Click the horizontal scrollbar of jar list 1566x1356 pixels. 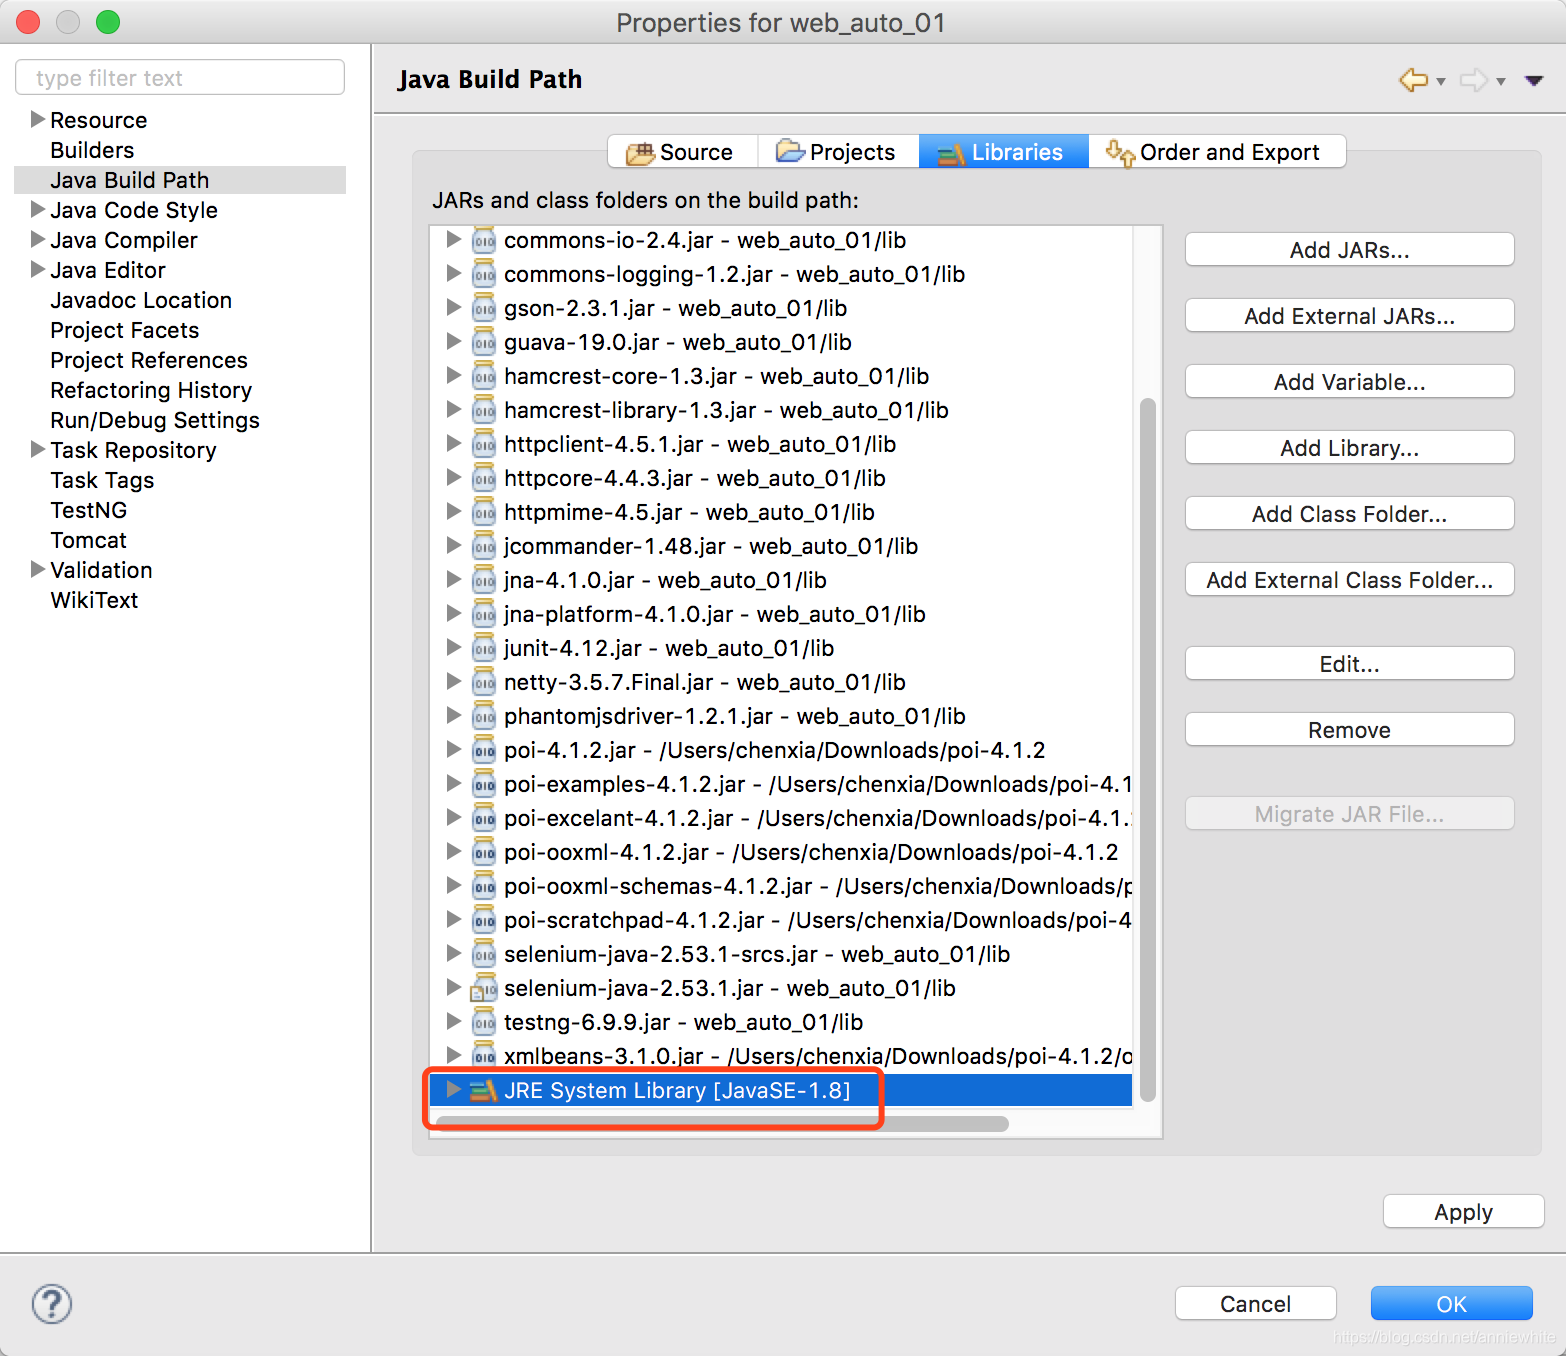point(722,1124)
